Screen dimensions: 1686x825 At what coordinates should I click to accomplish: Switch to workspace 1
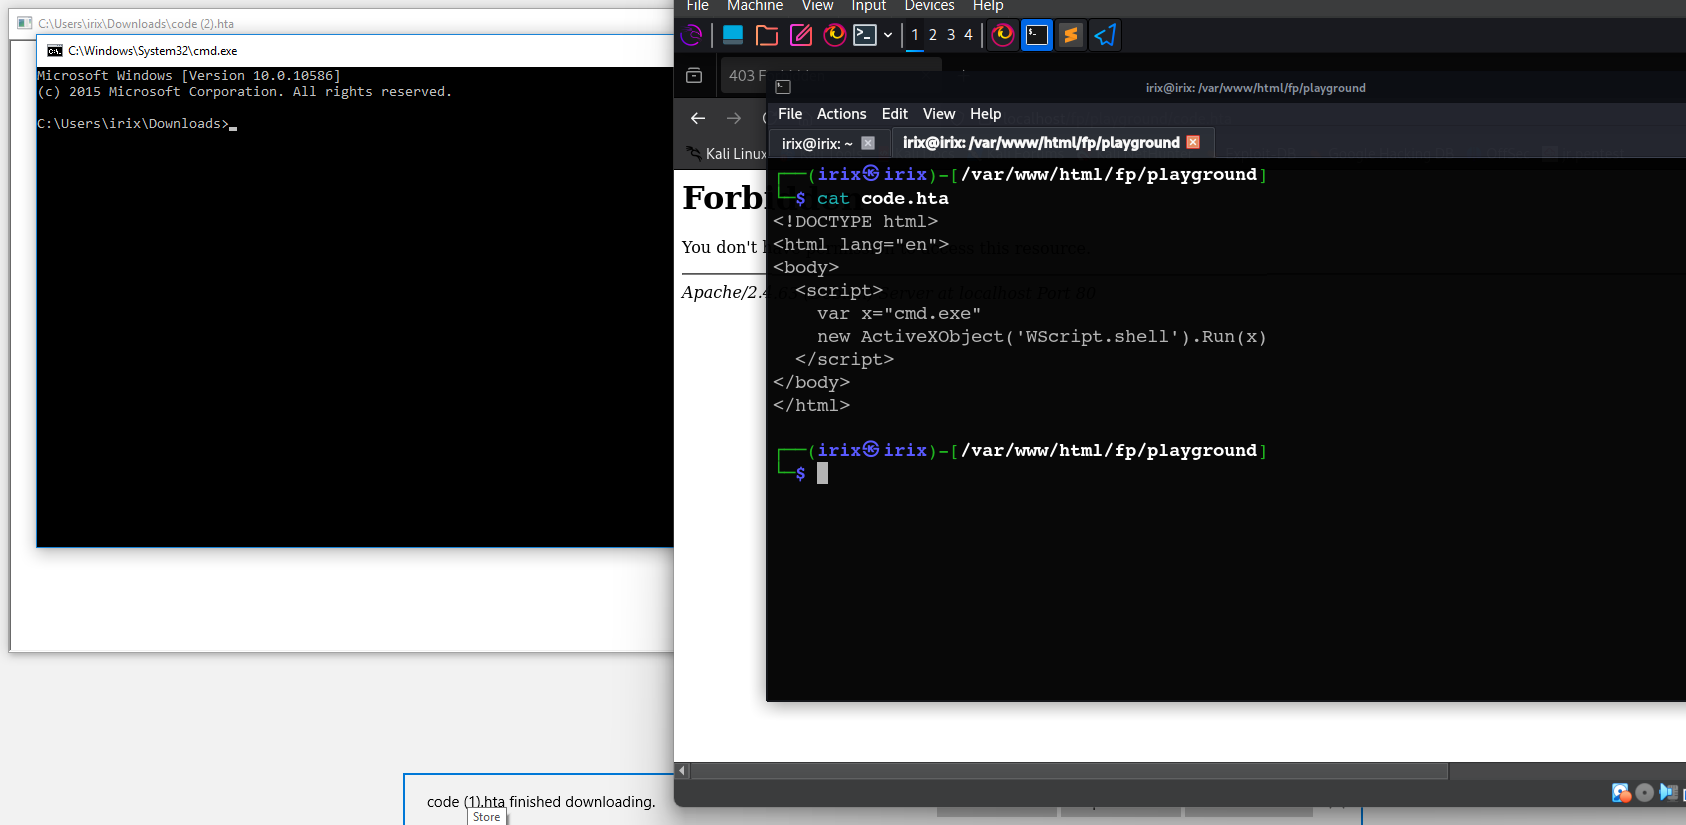[915, 35]
